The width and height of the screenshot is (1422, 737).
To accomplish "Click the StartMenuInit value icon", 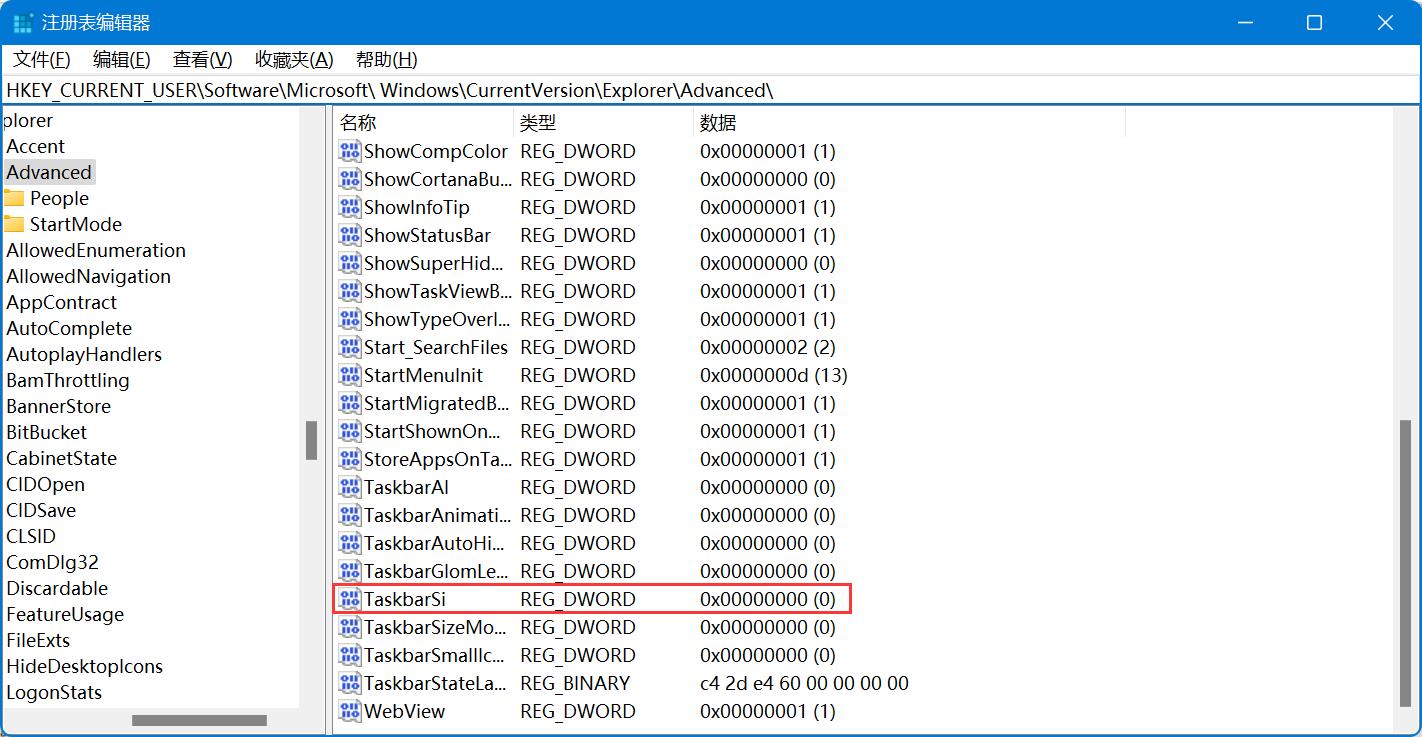I will [x=349, y=375].
